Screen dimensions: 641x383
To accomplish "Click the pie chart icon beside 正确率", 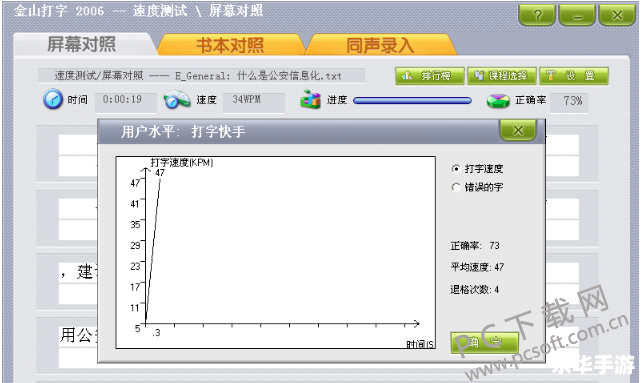I will click(498, 101).
